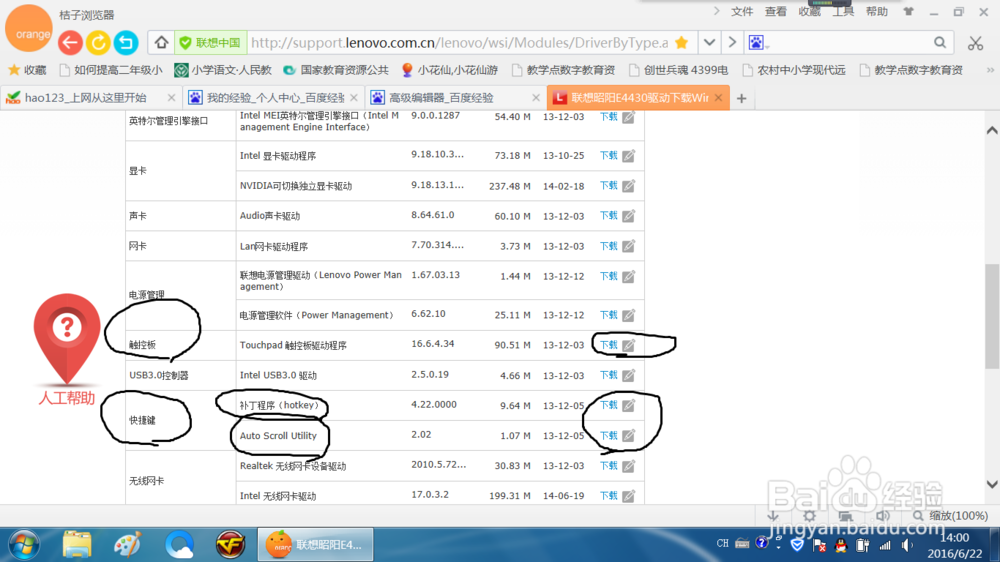Click edit icon for Intel 显卡驱动程序 row
The image size is (1000, 562).
[x=629, y=155]
